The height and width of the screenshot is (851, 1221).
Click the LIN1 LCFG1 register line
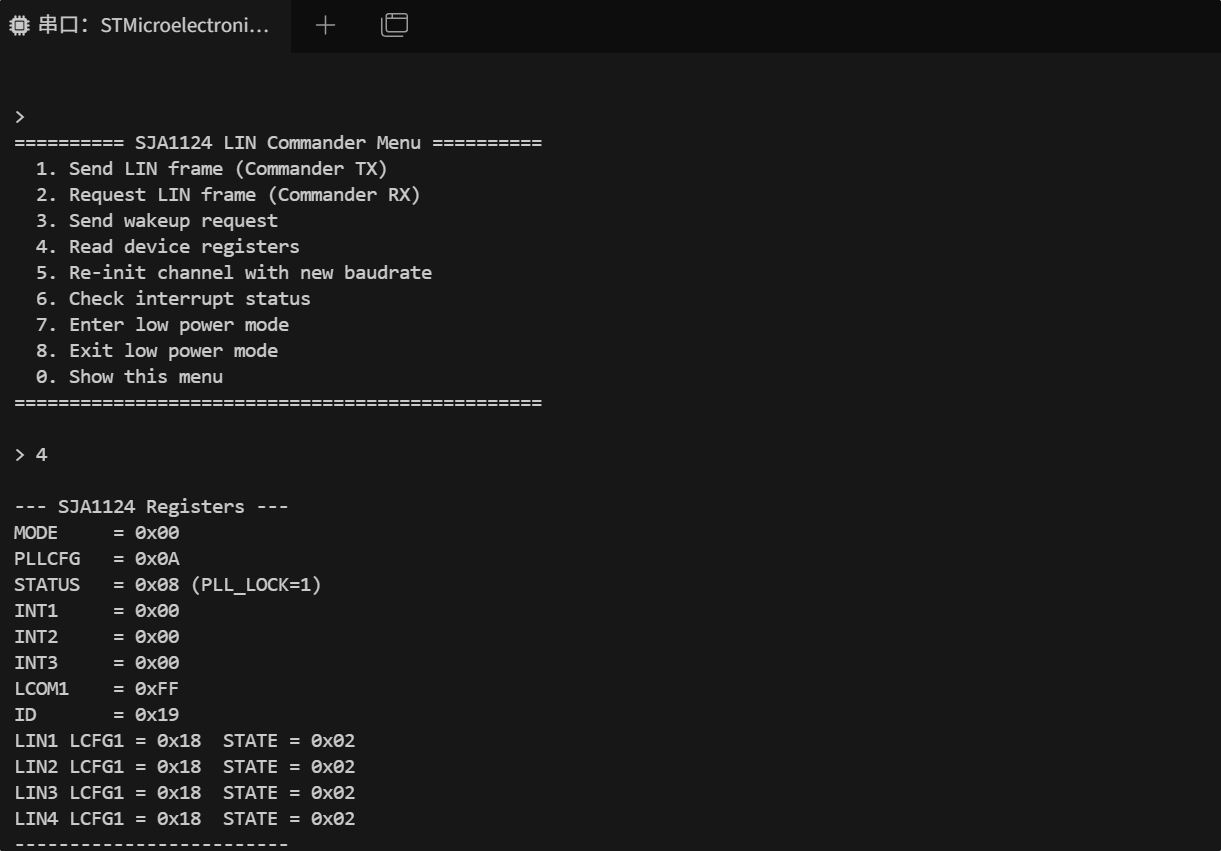pyautogui.click(x=185, y=741)
